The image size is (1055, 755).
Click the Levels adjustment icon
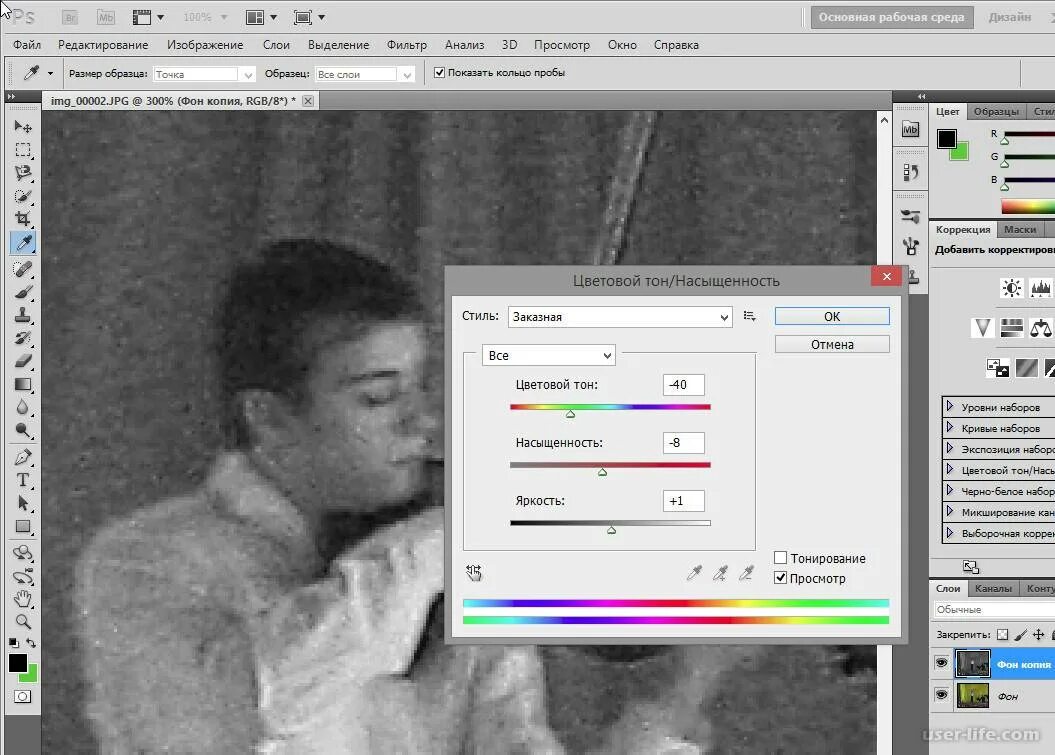(1040, 289)
